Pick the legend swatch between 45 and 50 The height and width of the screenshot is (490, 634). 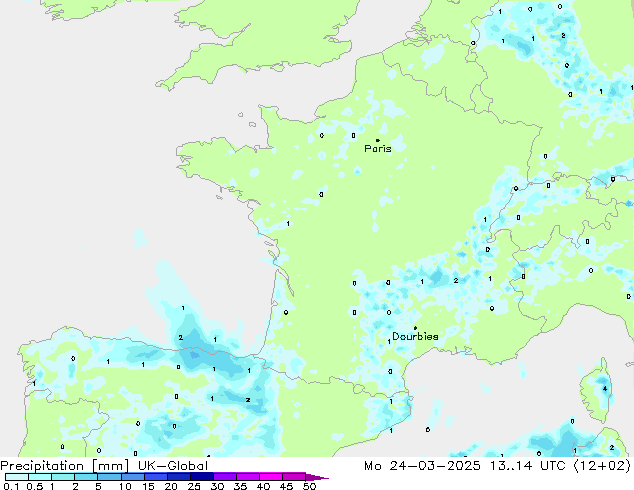(x=294, y=477)
